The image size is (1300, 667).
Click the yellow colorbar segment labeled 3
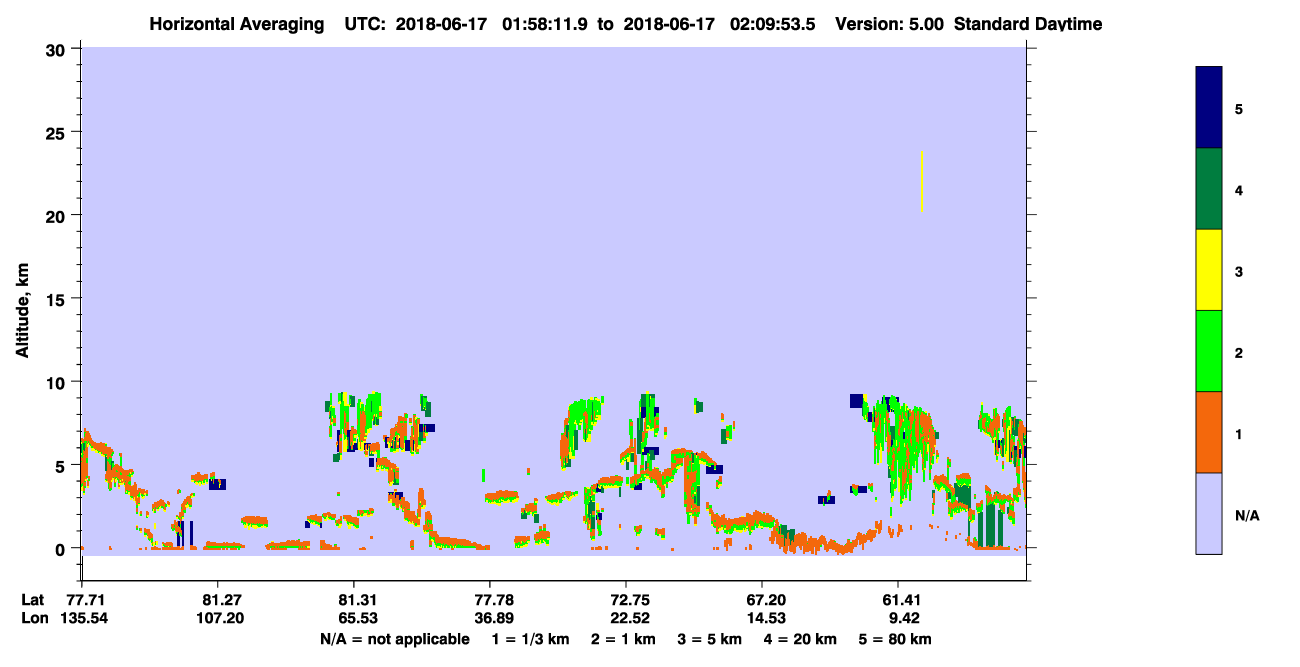click(x=1209, y=270)
